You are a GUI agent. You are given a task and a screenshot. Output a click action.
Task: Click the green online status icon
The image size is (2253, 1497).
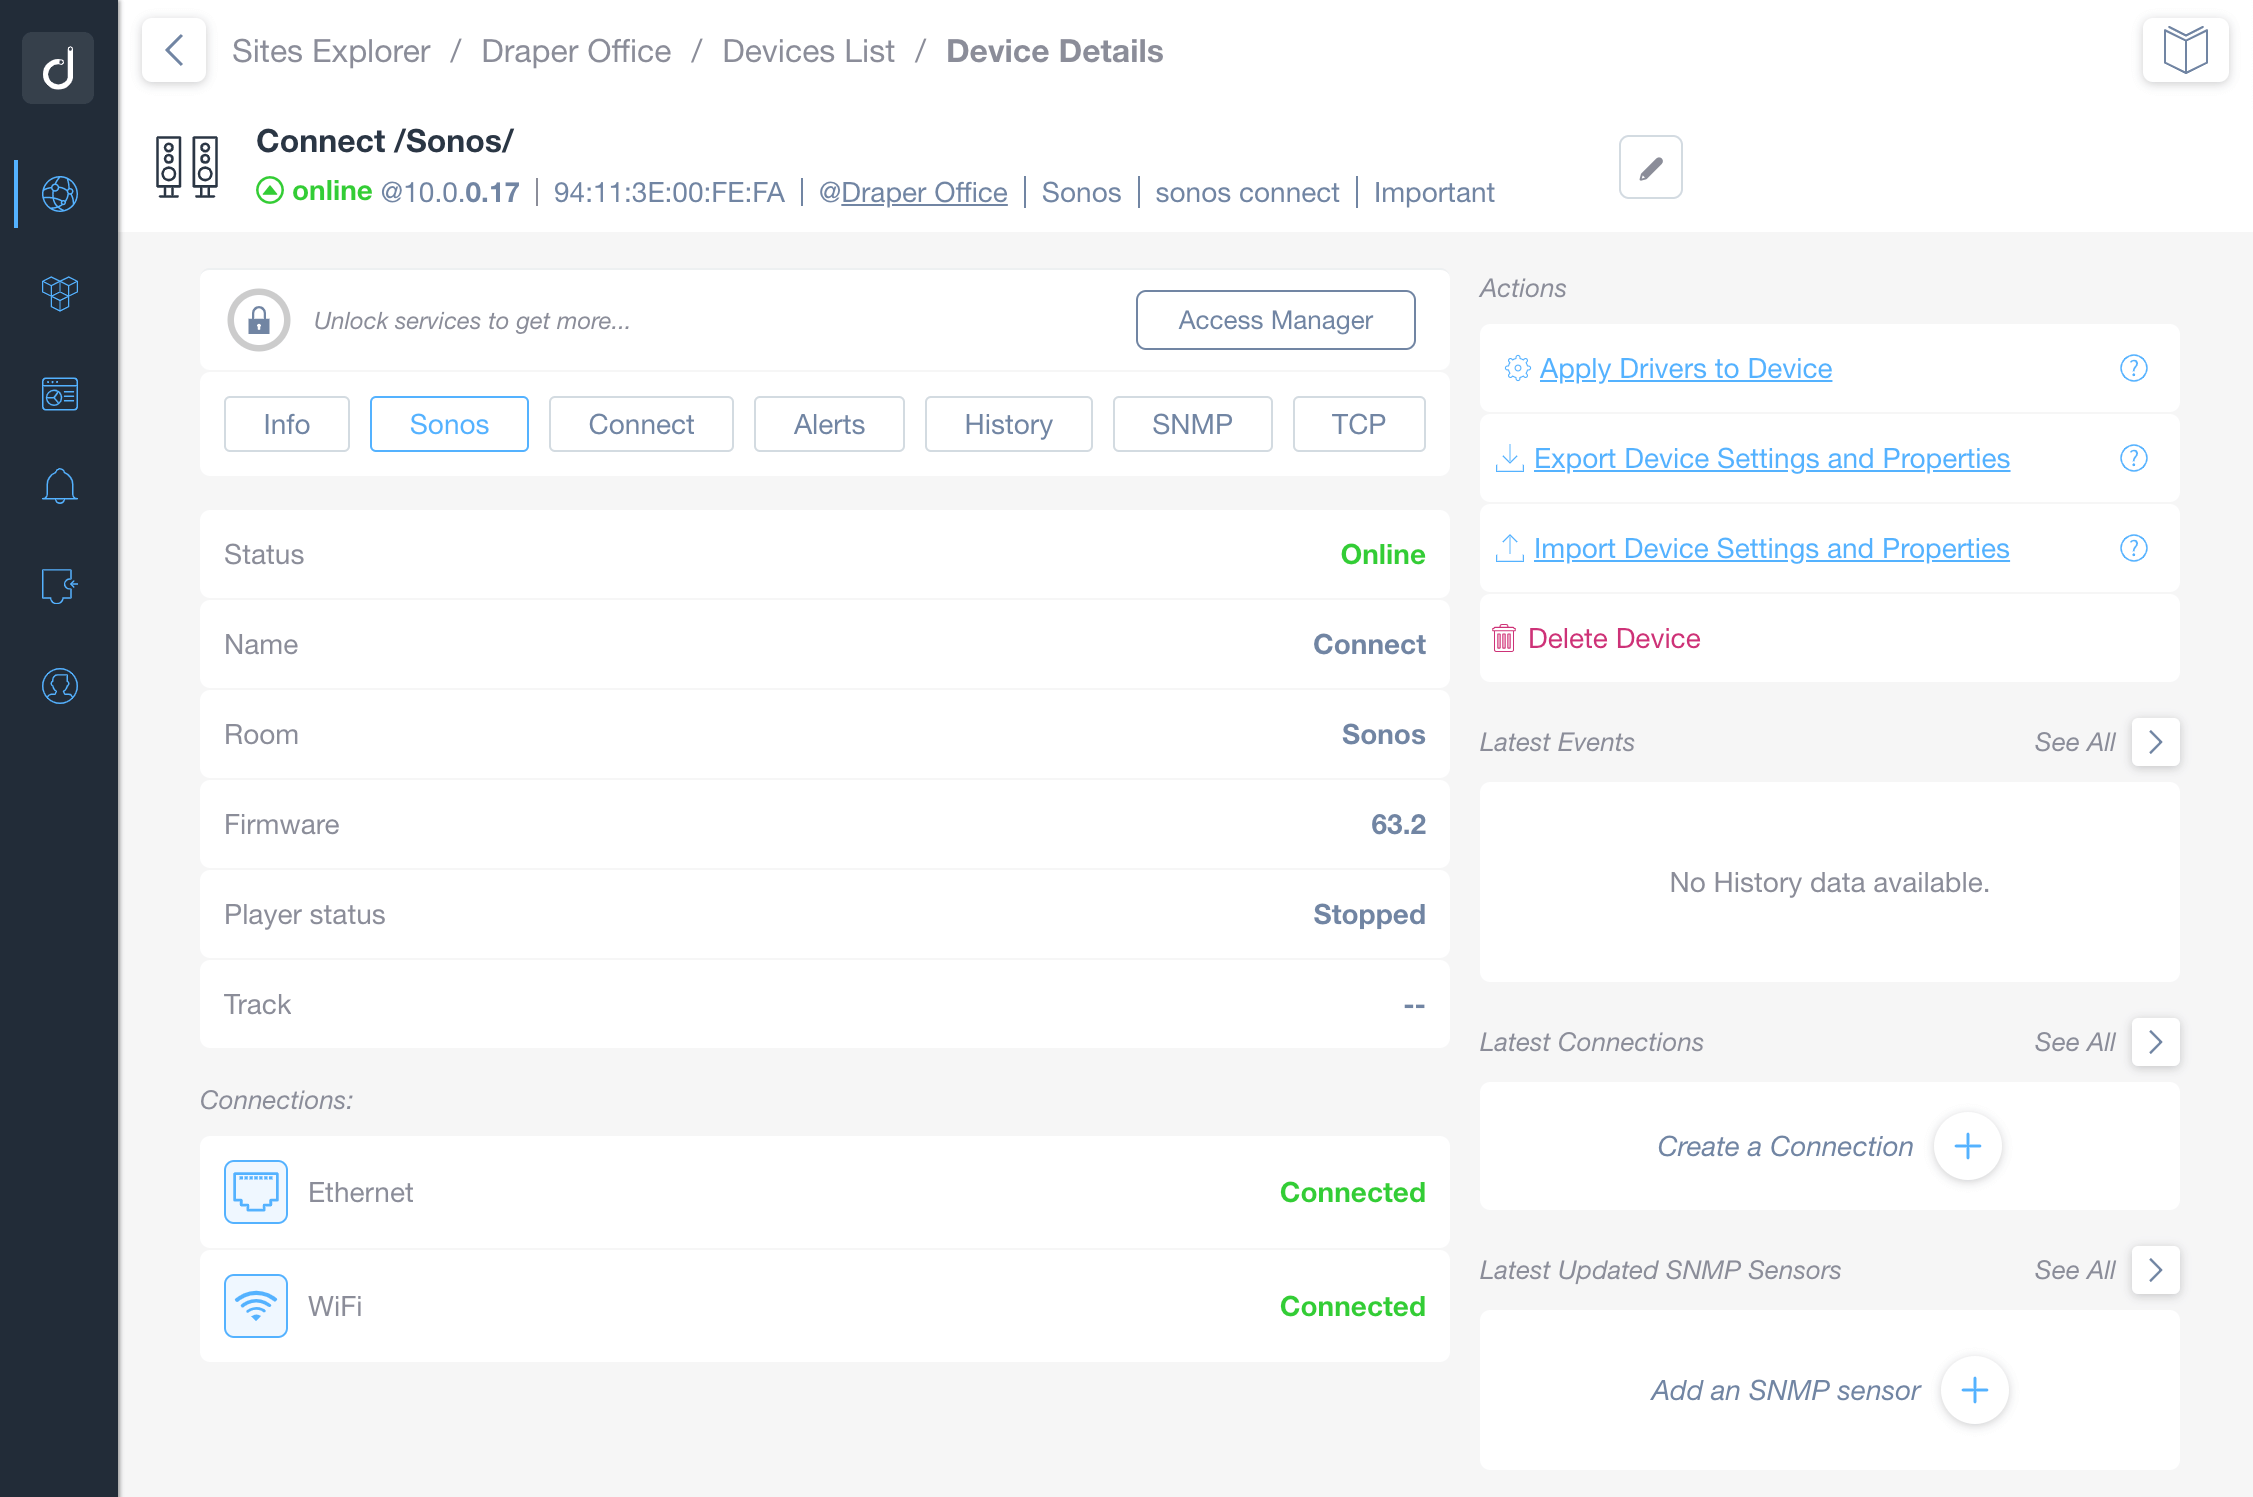pos(270,190)
